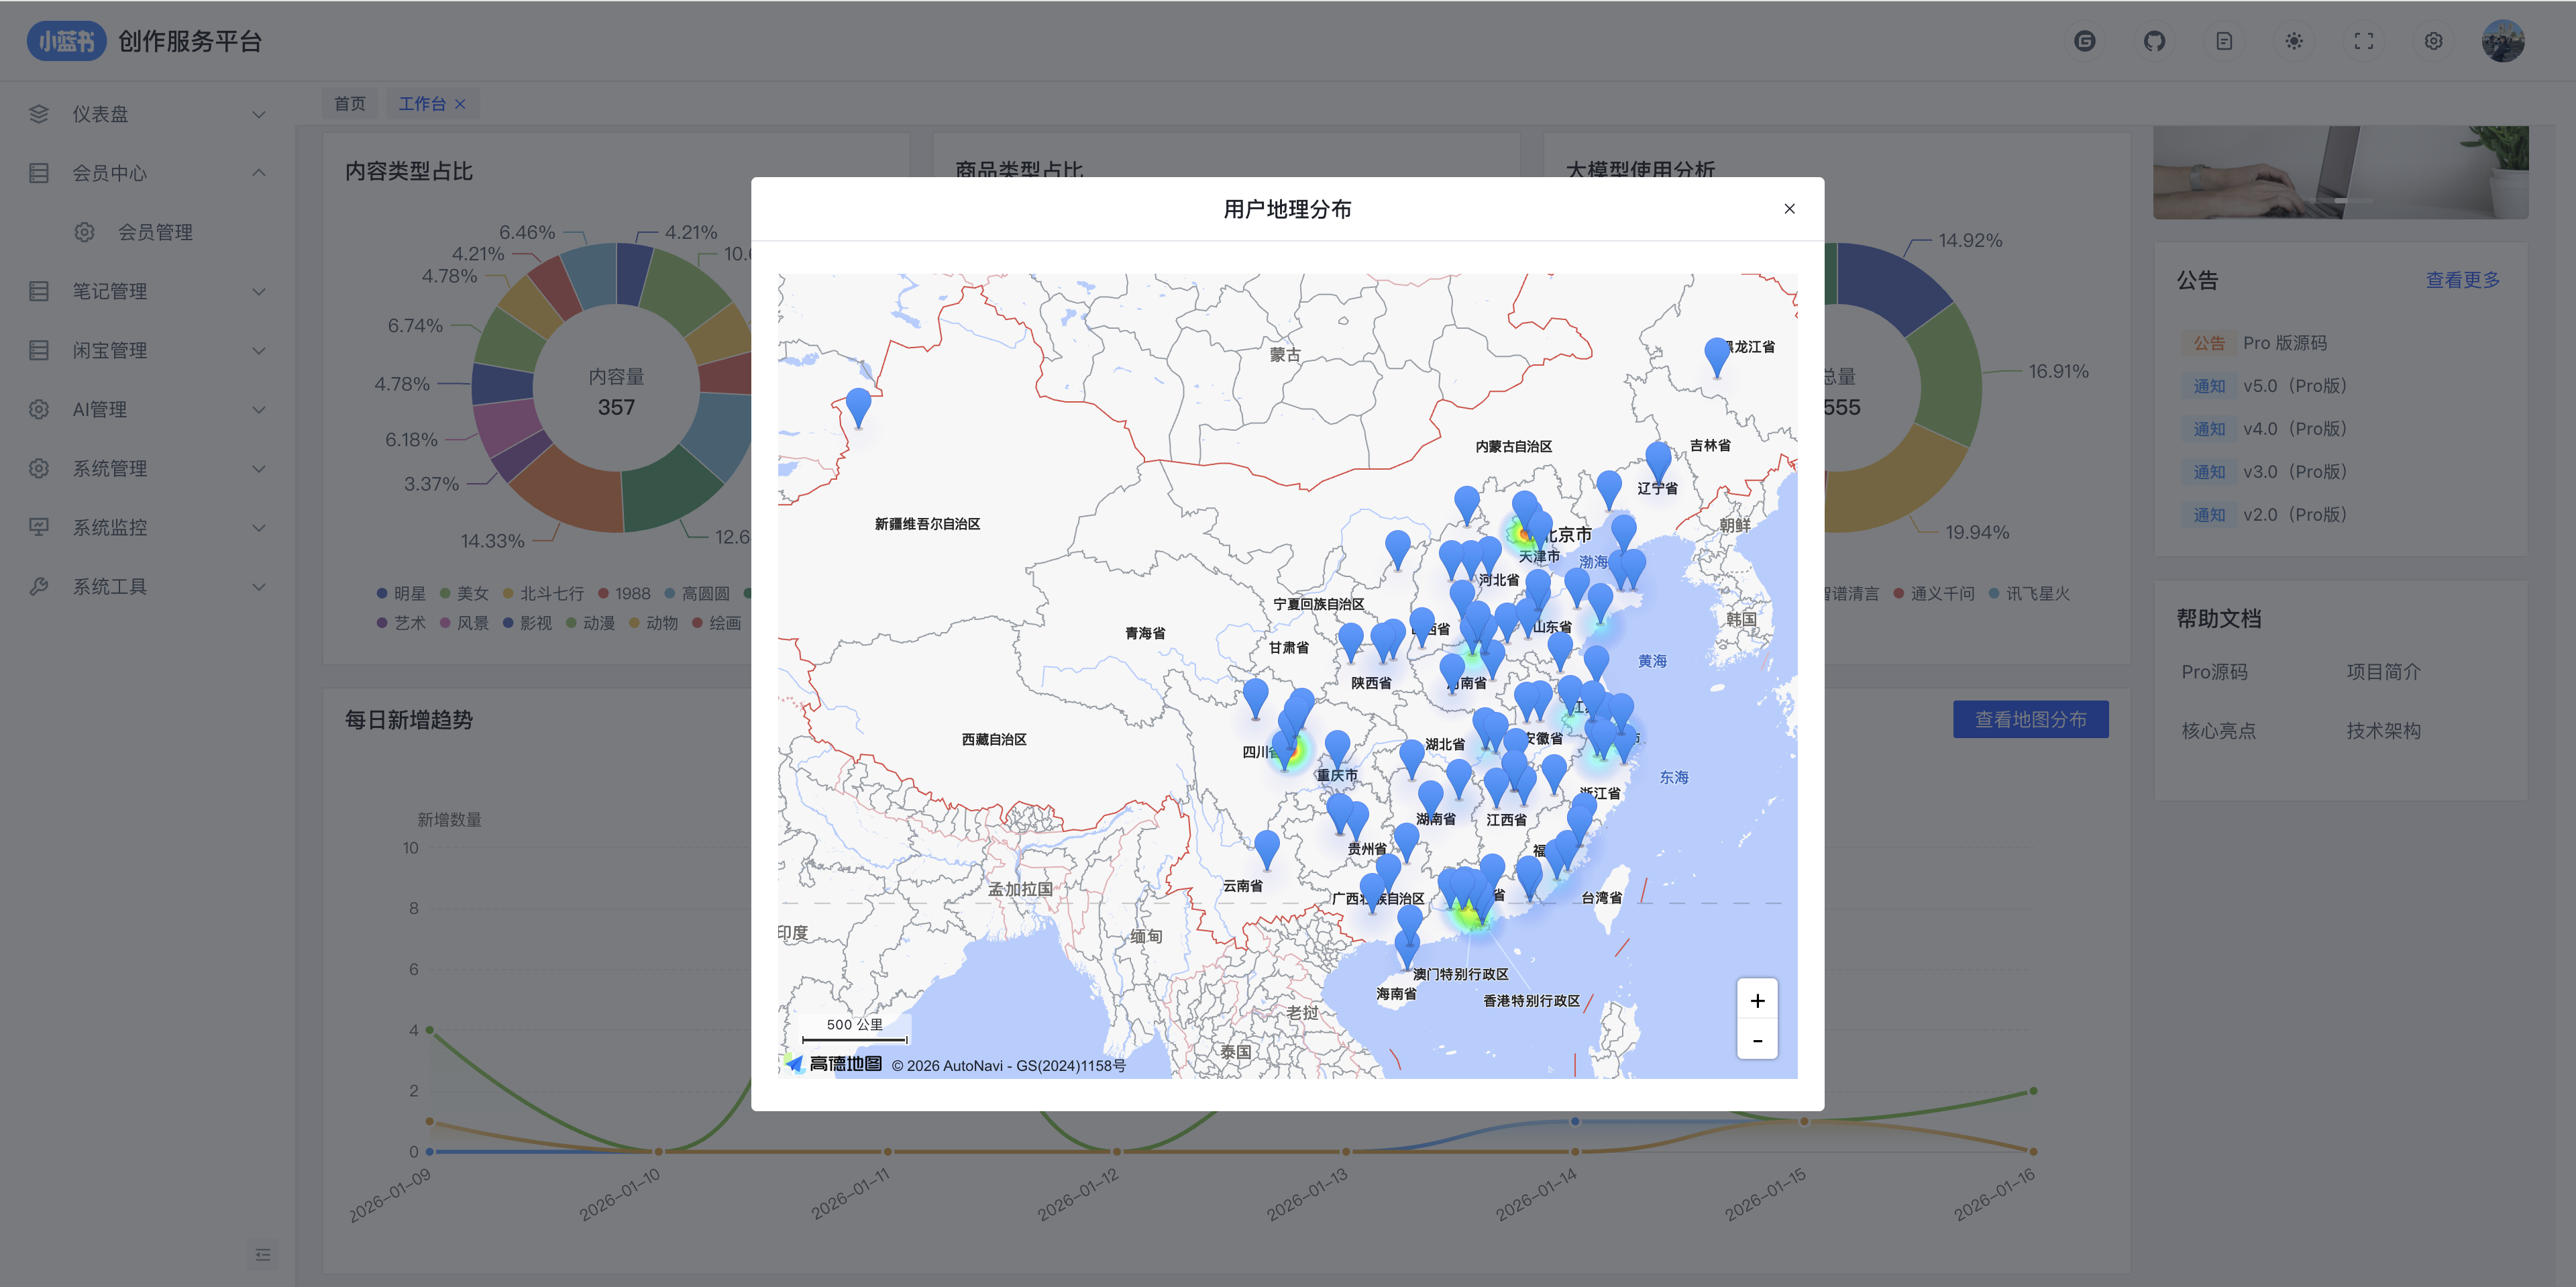Collapse the sidebar with bottom icon
Viewport: 2576px width, 1287px height.
tap(262, 1254)
